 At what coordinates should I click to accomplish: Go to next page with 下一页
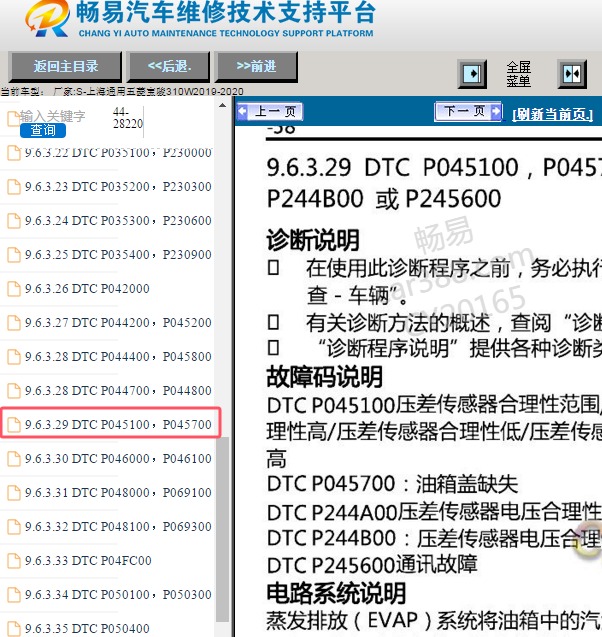468,111
